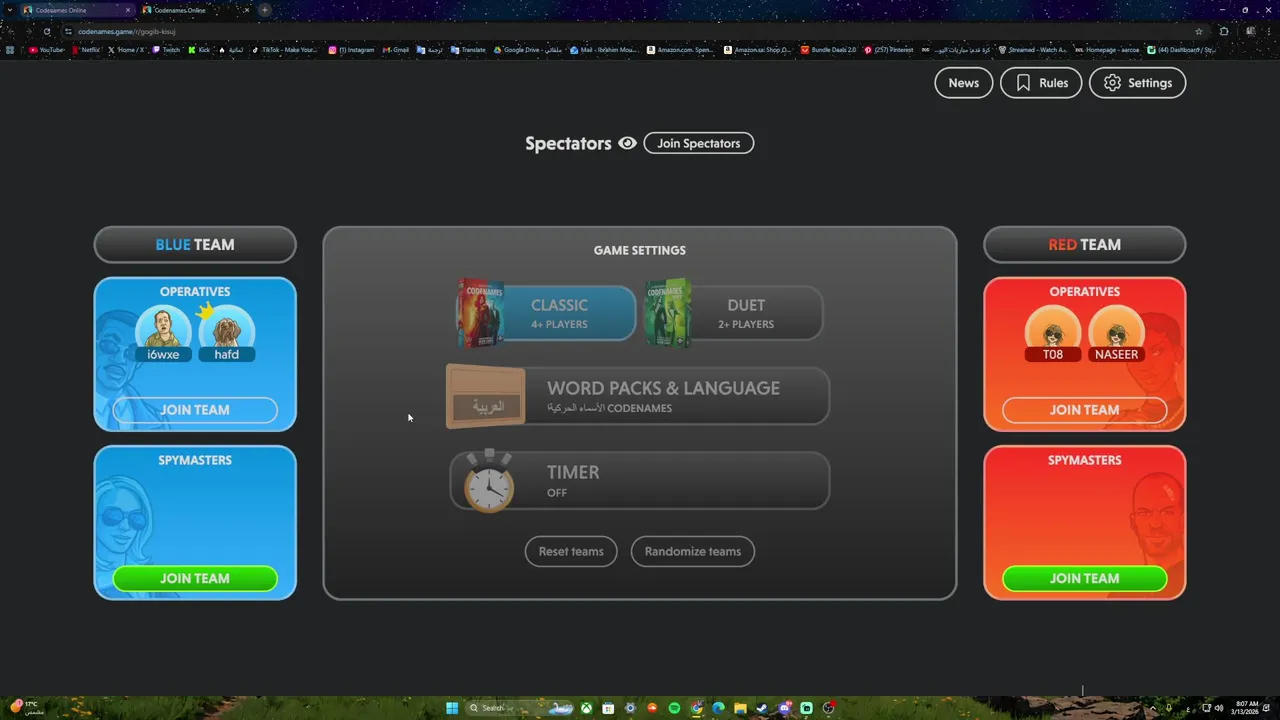Screen dimensions: 1280x720
Task: Select the Classic 4+ players mode
Action: tap(546, 313)
